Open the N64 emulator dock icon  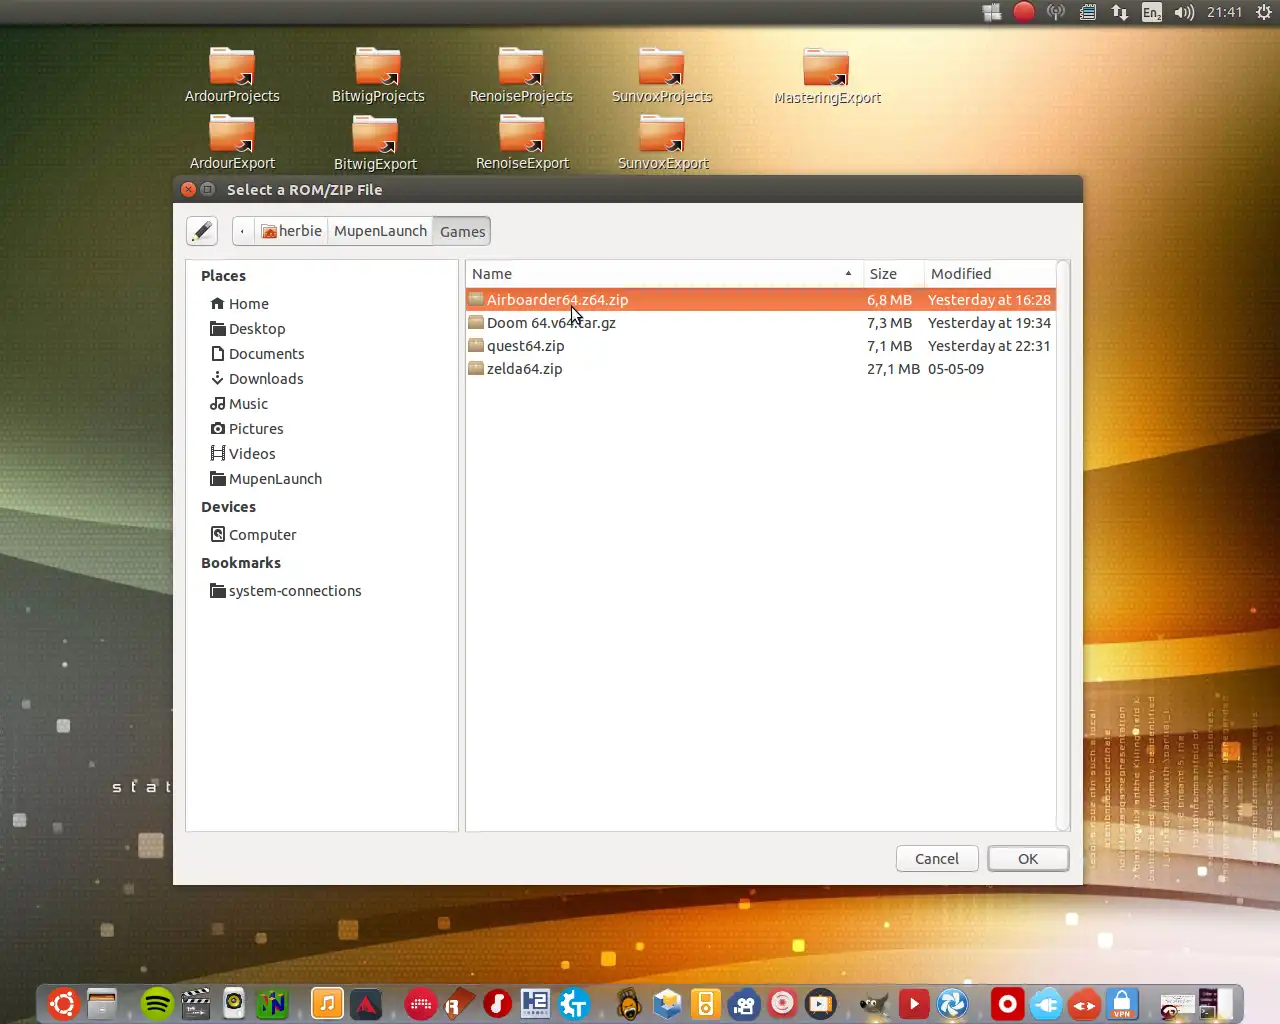point(271,1003)
